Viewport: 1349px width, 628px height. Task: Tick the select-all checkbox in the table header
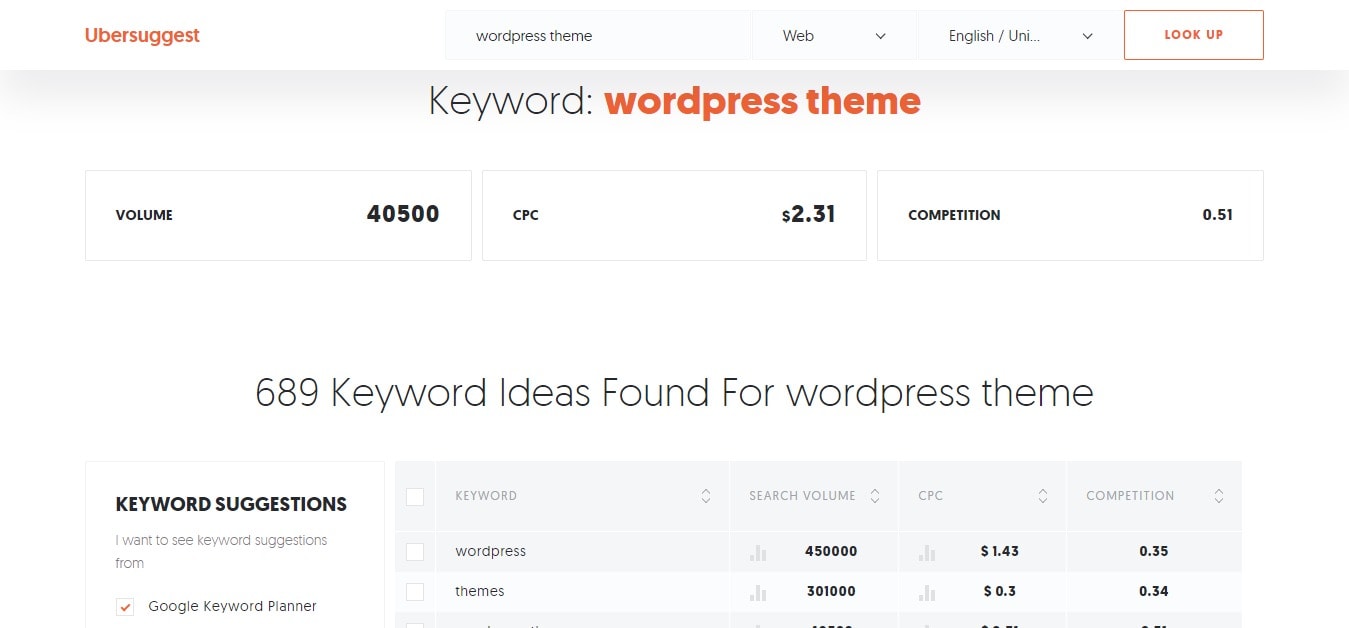coord(415,497)
